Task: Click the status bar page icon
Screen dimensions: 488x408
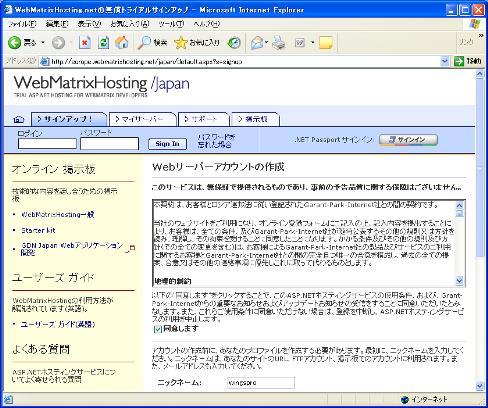Action: coord(9,399)
